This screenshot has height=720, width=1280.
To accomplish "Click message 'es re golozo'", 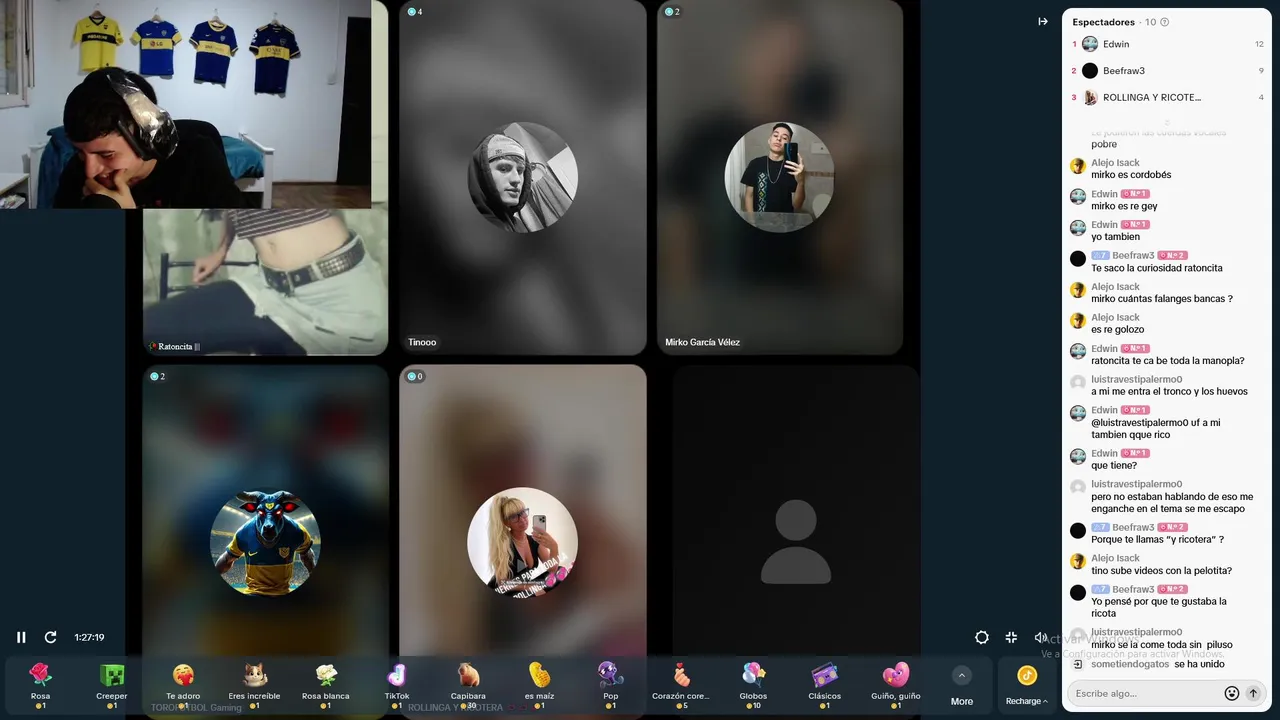I will (1118, 330).
